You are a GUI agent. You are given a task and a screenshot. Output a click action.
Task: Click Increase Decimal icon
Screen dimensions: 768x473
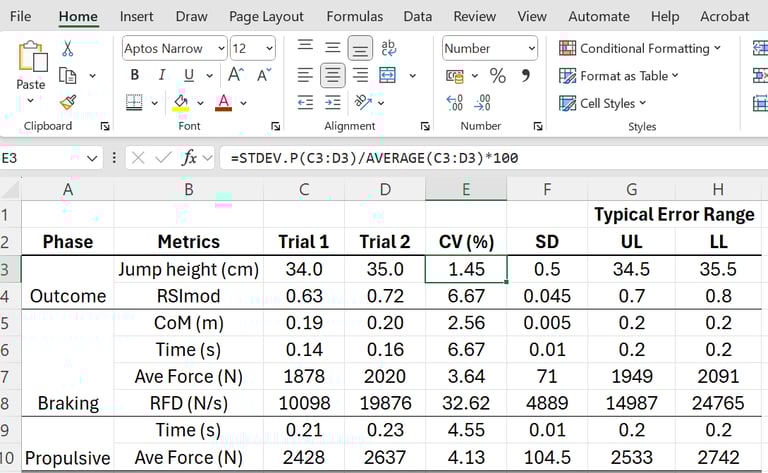point(455,102)
